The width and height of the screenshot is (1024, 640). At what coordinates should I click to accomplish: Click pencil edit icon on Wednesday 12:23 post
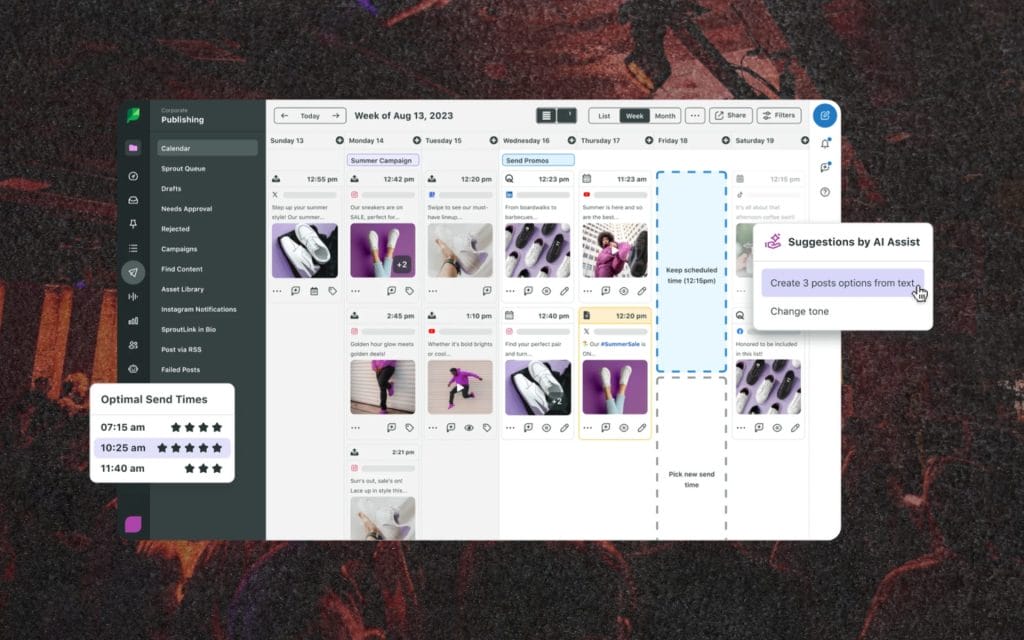click(x=564, y=291)
